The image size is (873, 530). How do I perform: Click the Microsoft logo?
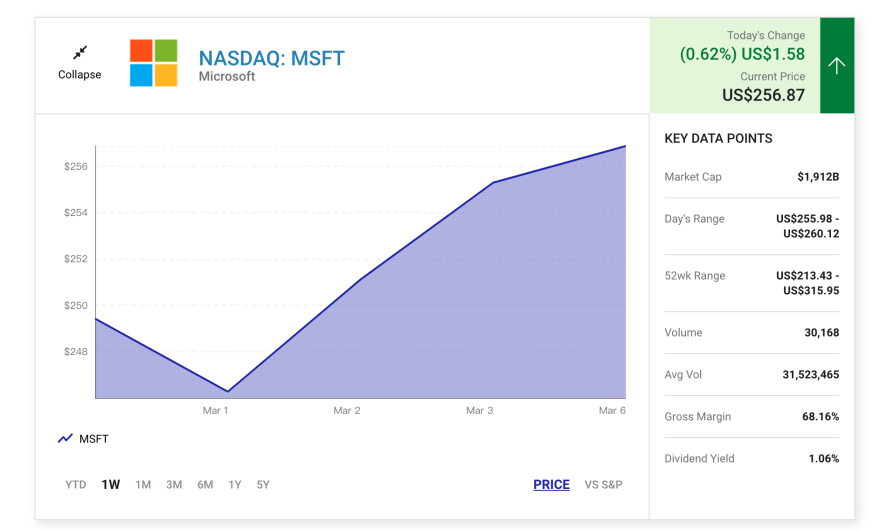pos(154,63)
